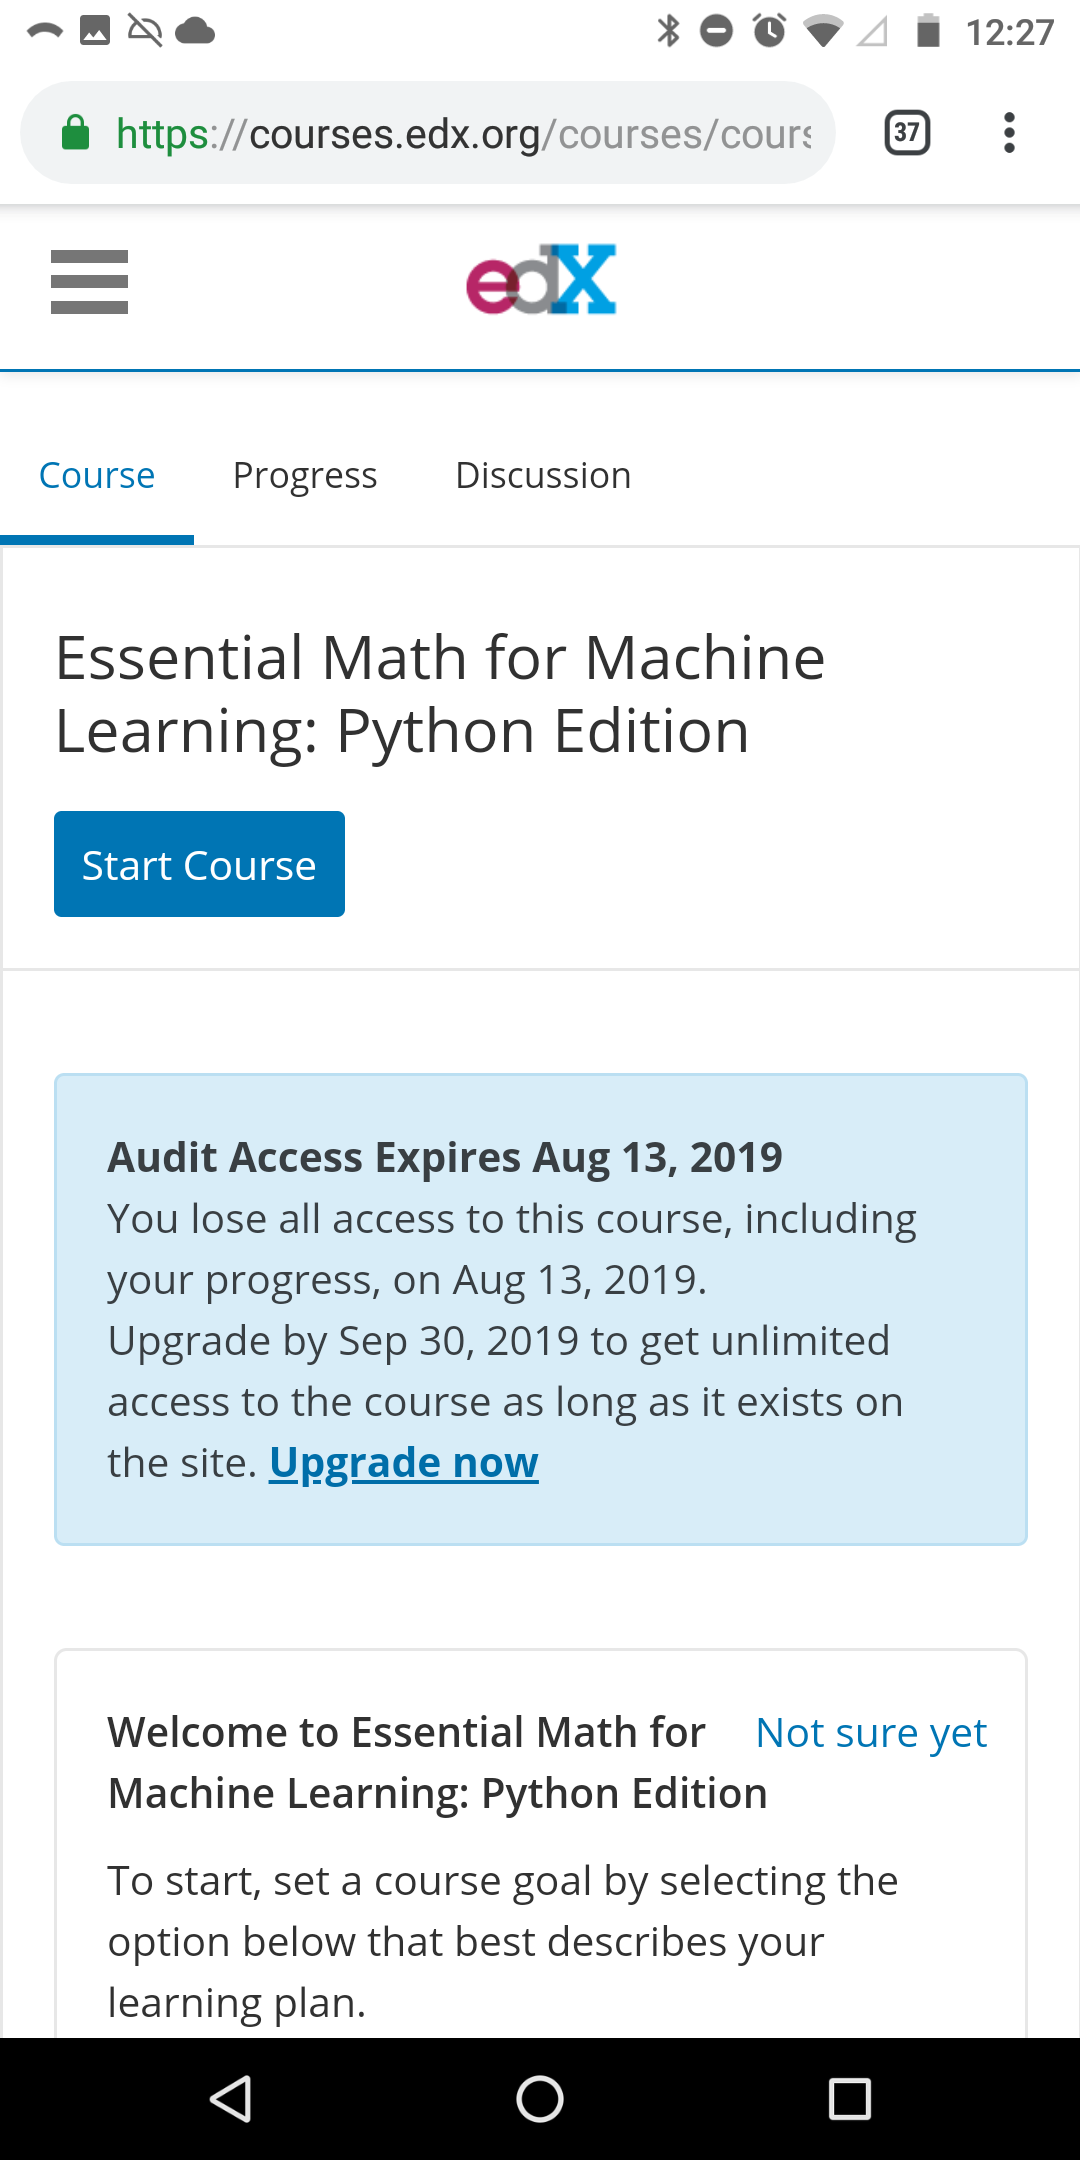
Task: Switch to the Progress tab
Action: point(305,475)
